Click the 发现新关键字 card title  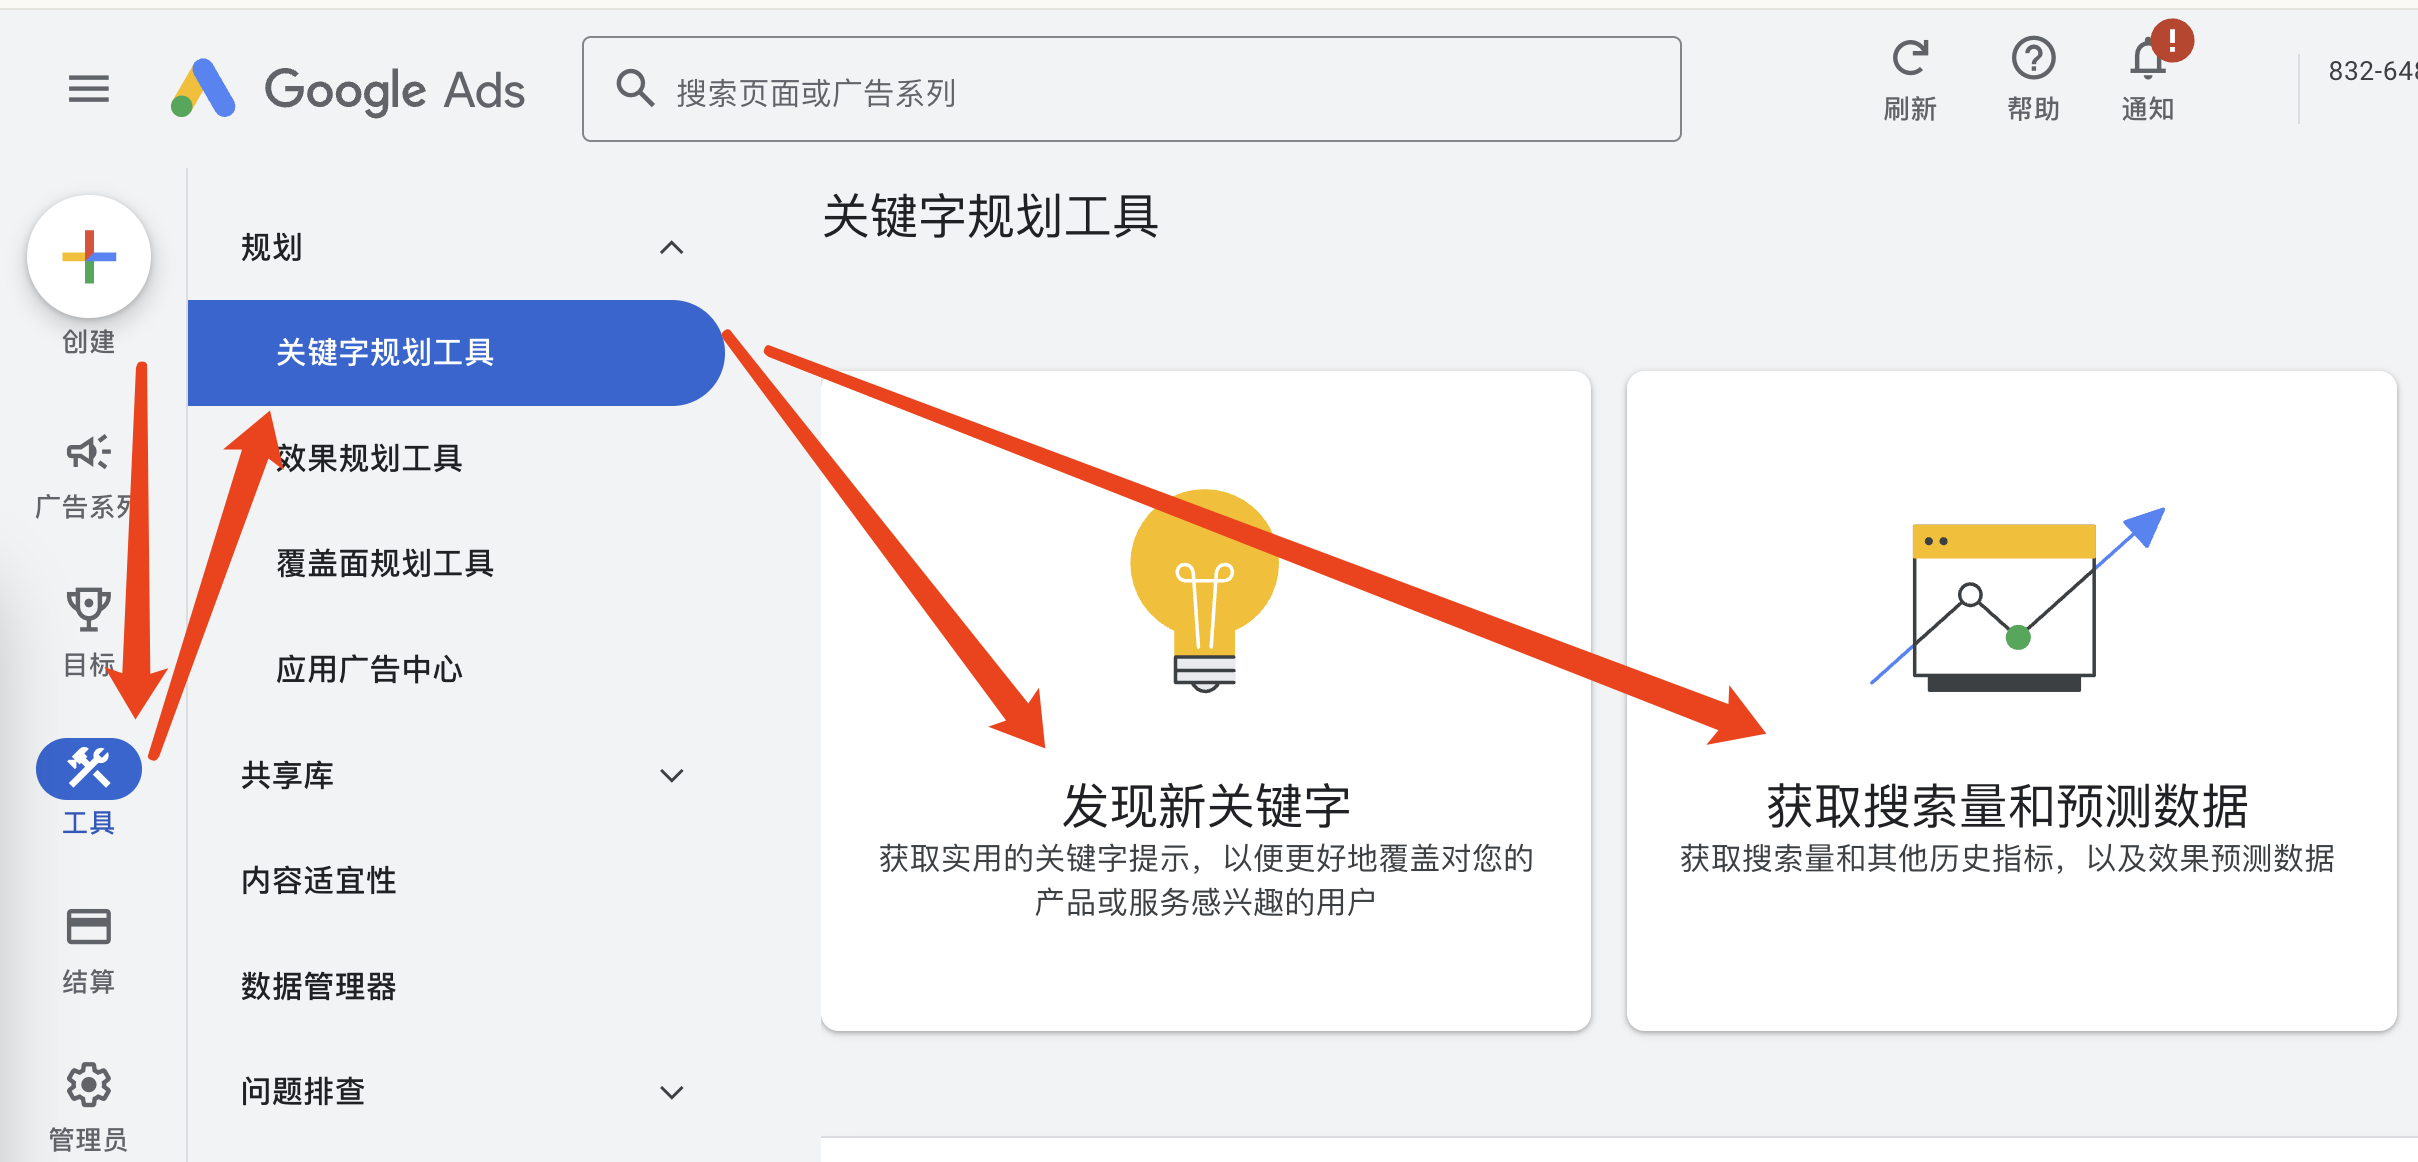coord(1206,806)
